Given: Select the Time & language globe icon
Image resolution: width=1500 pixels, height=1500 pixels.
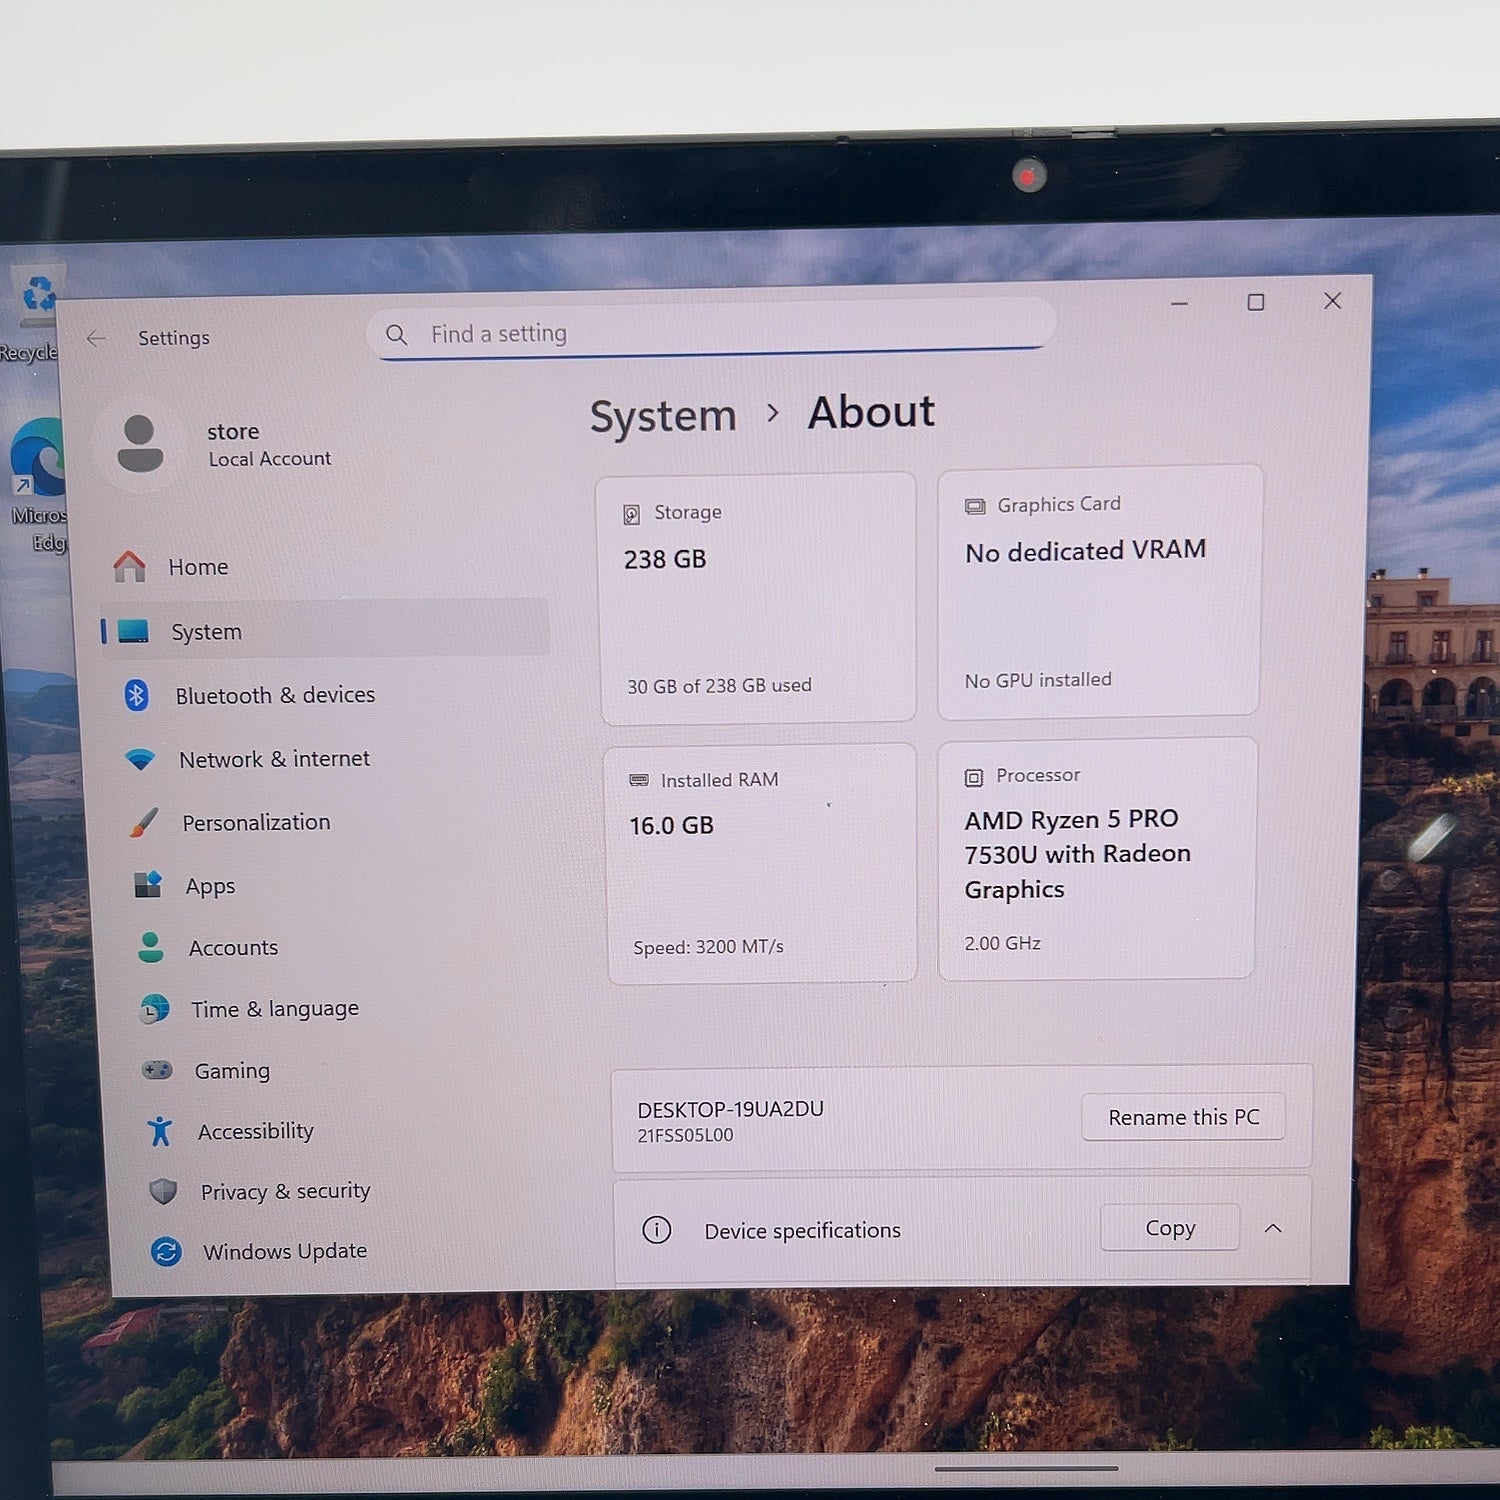Looking at the screenshot, I should 155,1009.
